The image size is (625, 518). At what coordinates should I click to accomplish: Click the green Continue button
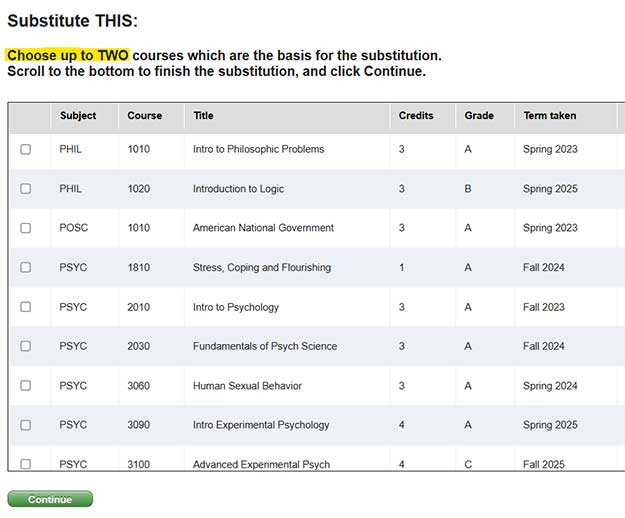pos(50,499)
